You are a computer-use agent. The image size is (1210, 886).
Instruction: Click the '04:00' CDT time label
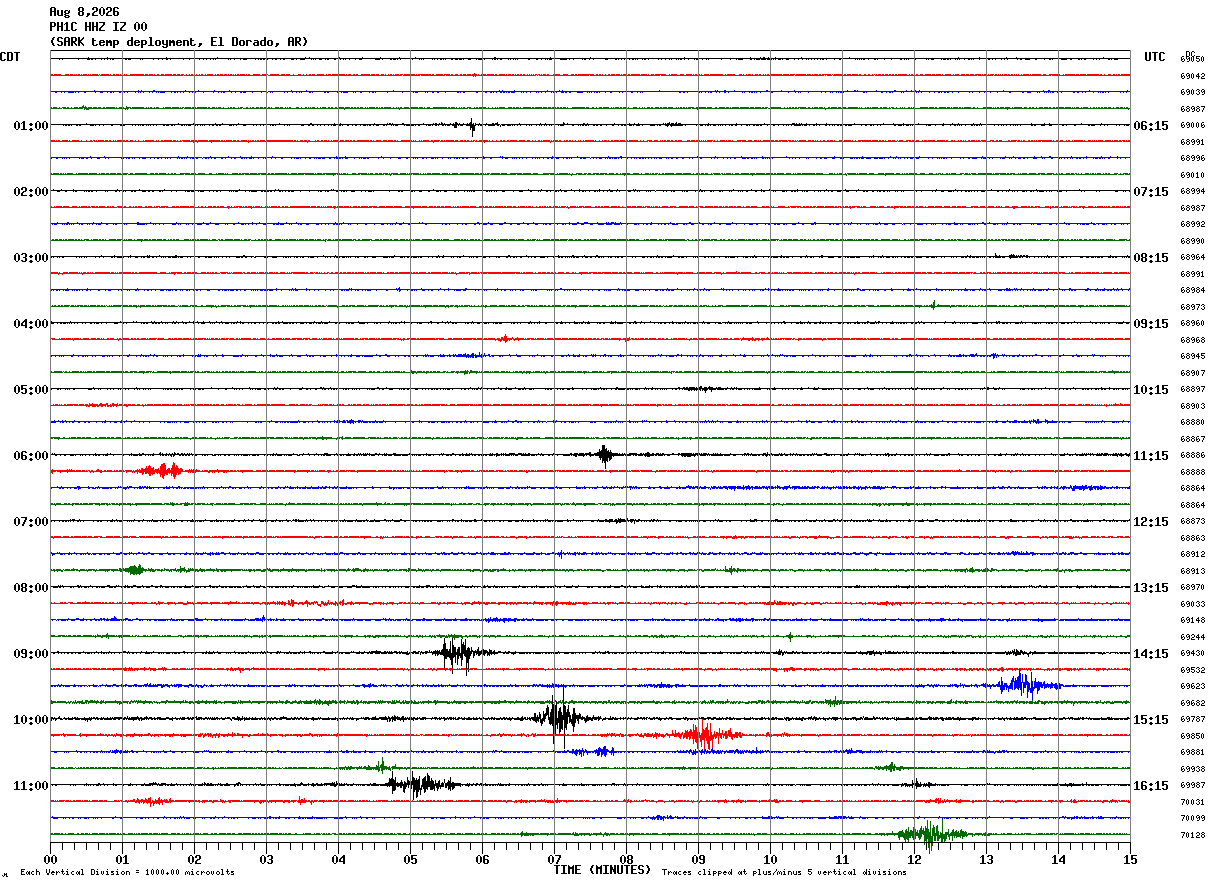31,324
